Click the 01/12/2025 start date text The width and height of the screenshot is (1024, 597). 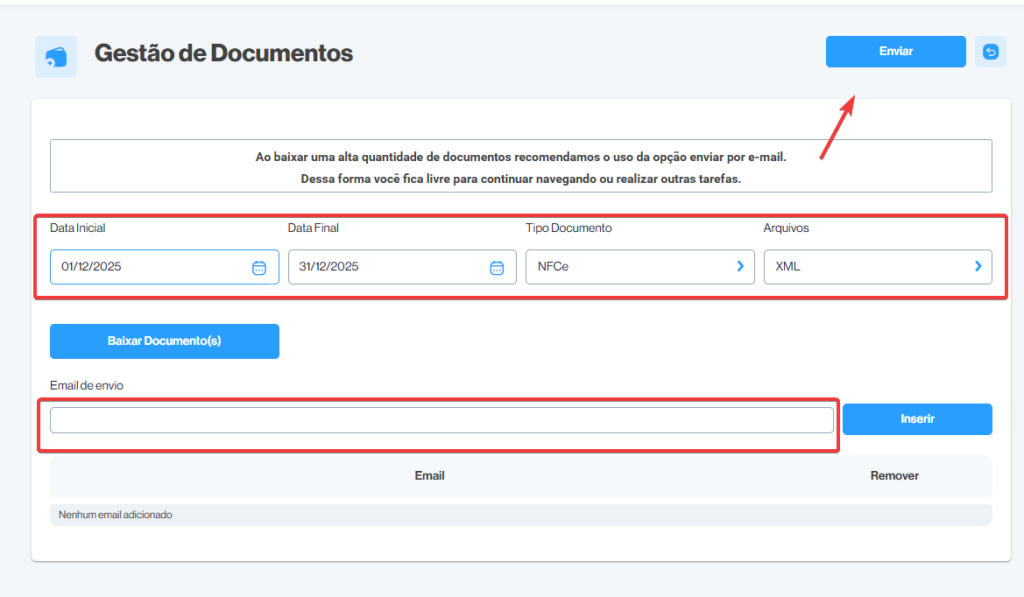click(x=92, y=267)
